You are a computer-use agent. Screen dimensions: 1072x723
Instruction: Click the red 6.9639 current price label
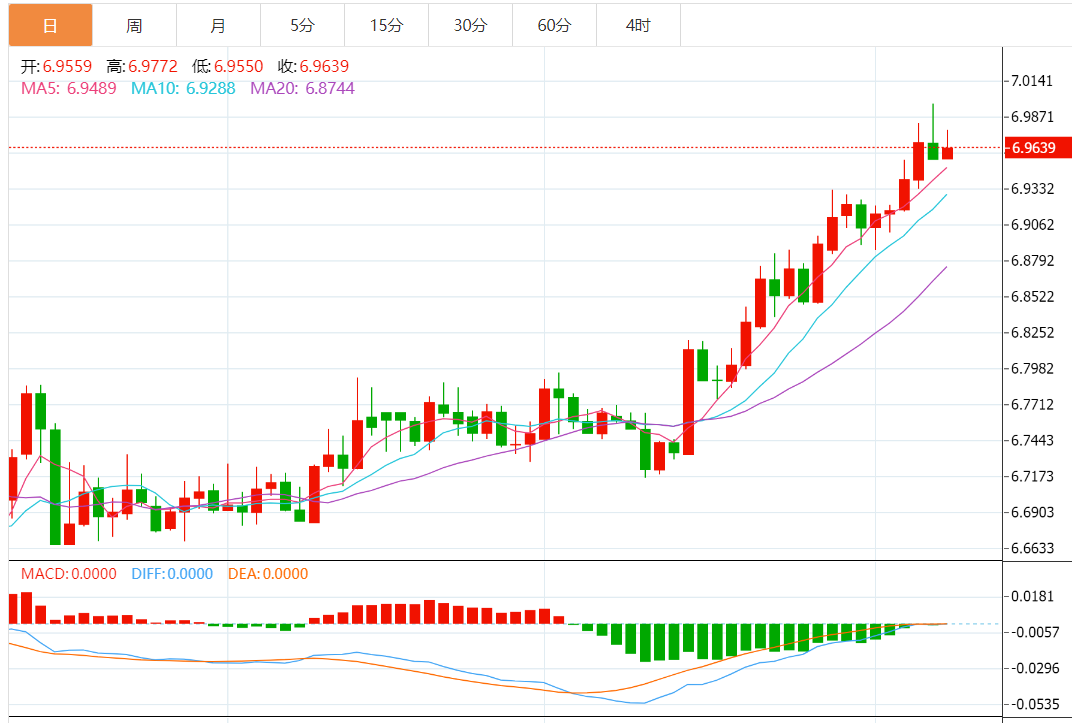pos(1038,148)
